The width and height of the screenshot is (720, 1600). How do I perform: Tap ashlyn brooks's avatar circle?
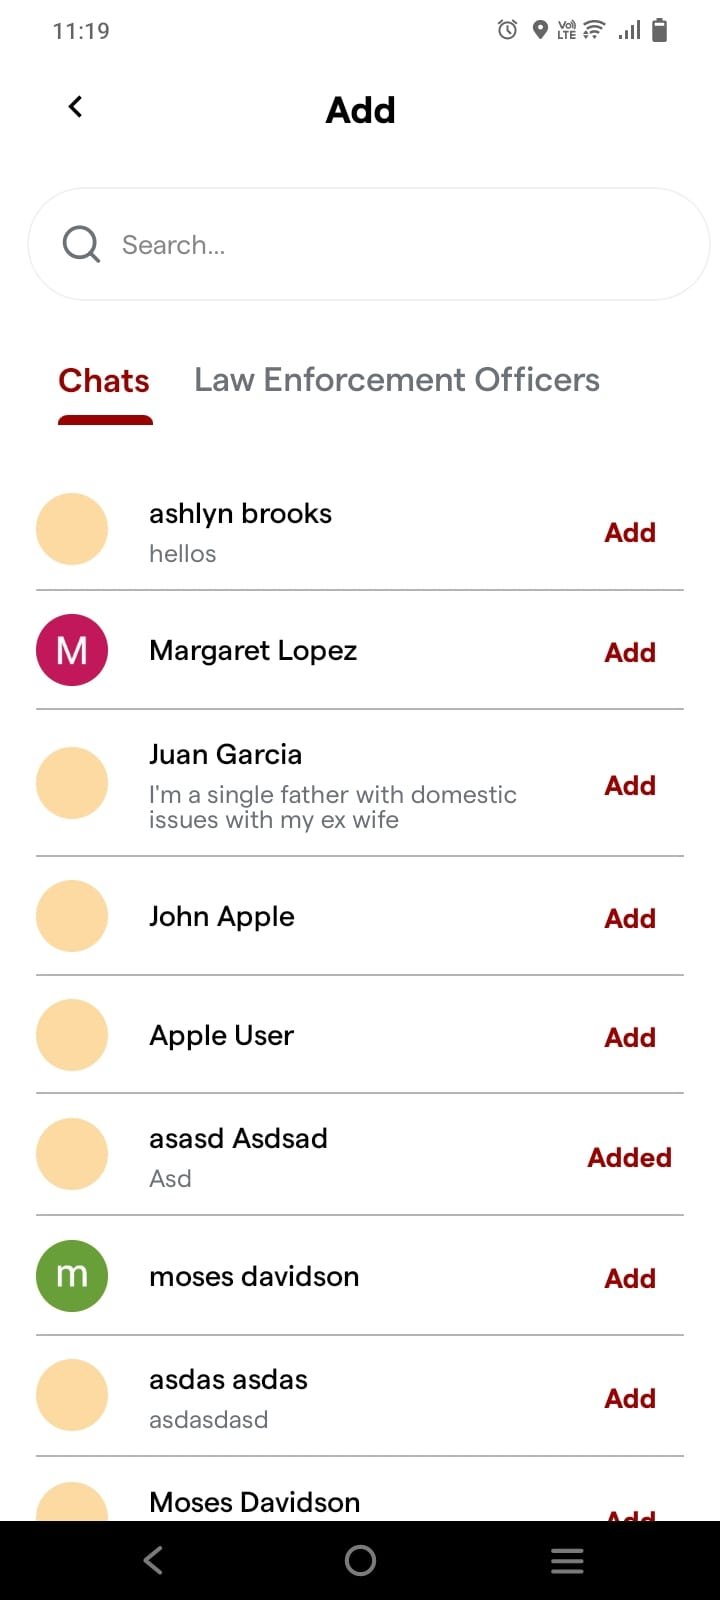(72, 529)
